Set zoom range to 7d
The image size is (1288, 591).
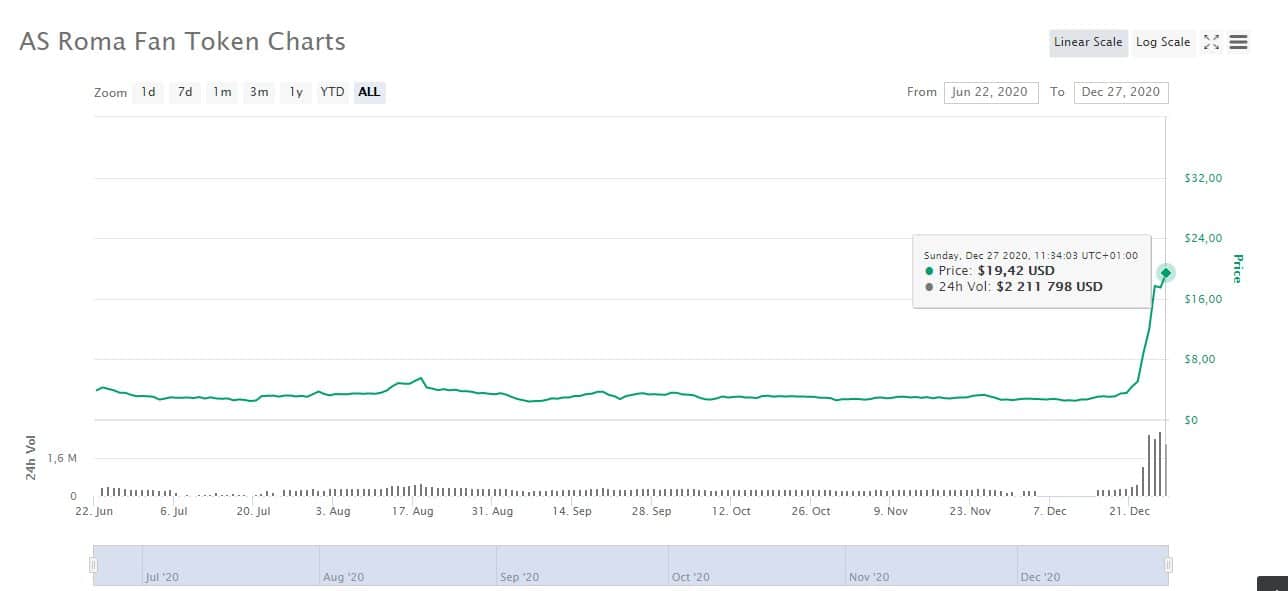pos(185,92)
